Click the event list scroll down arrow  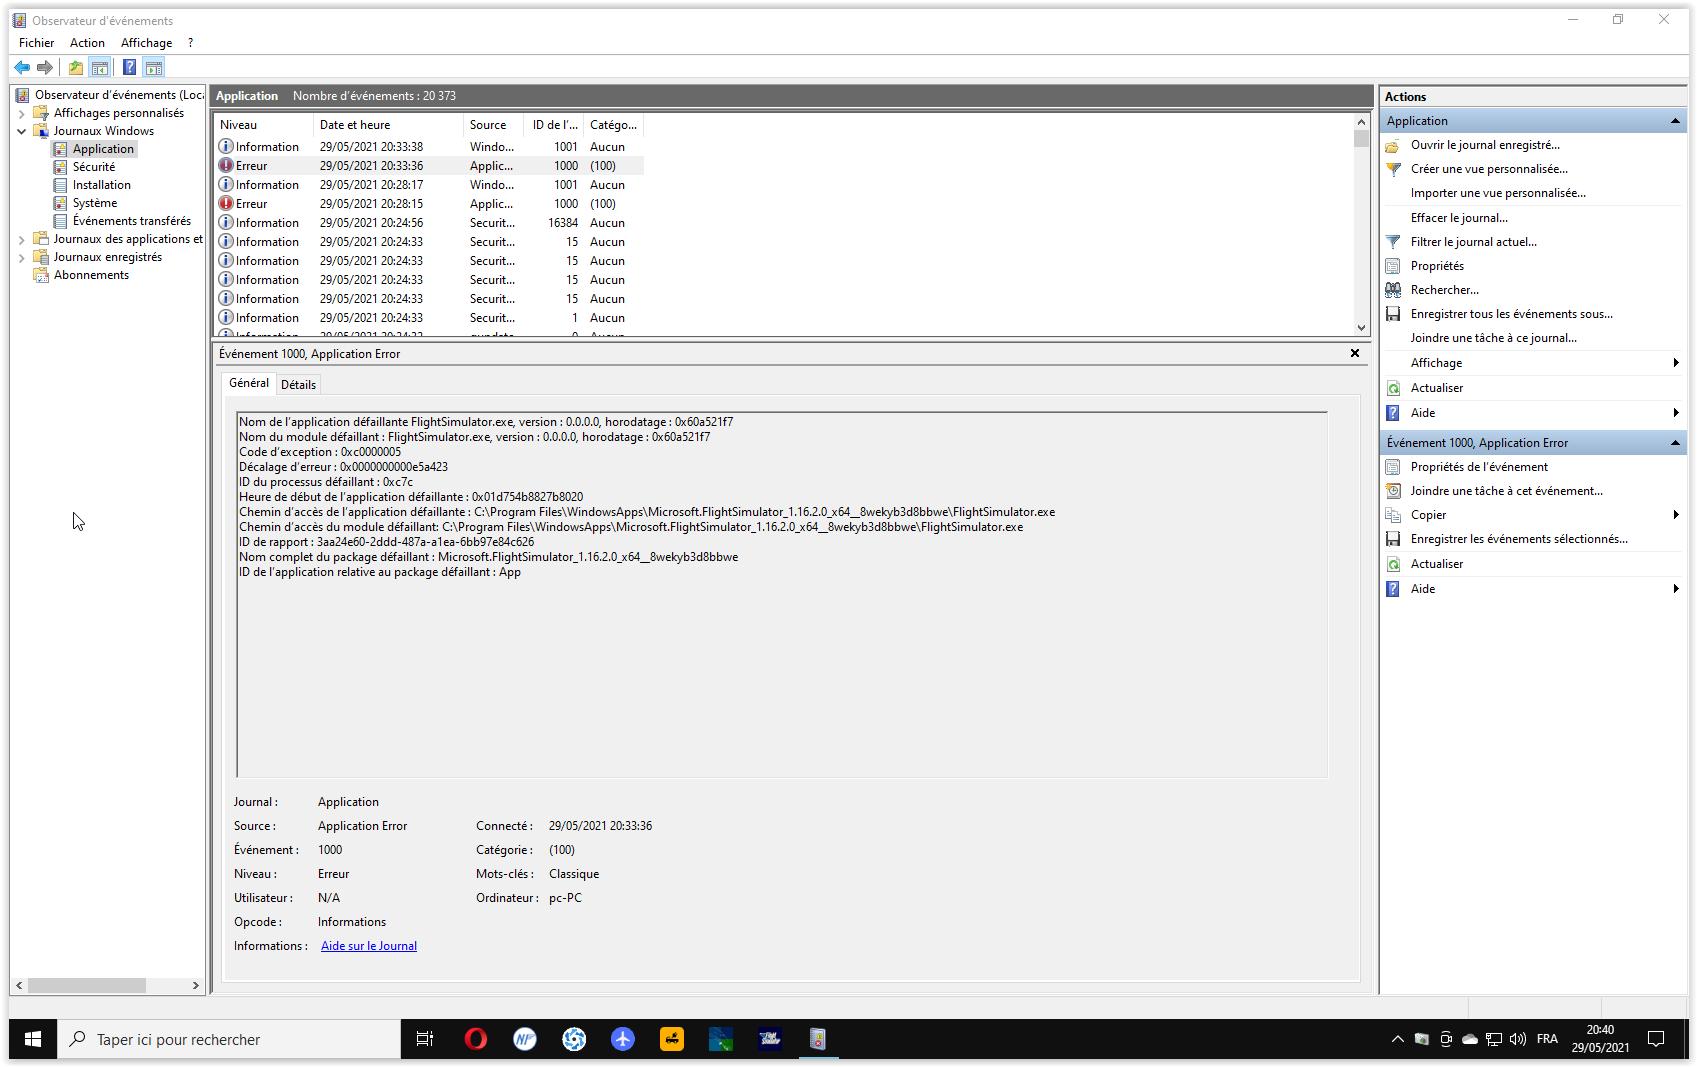point(1361,328)
